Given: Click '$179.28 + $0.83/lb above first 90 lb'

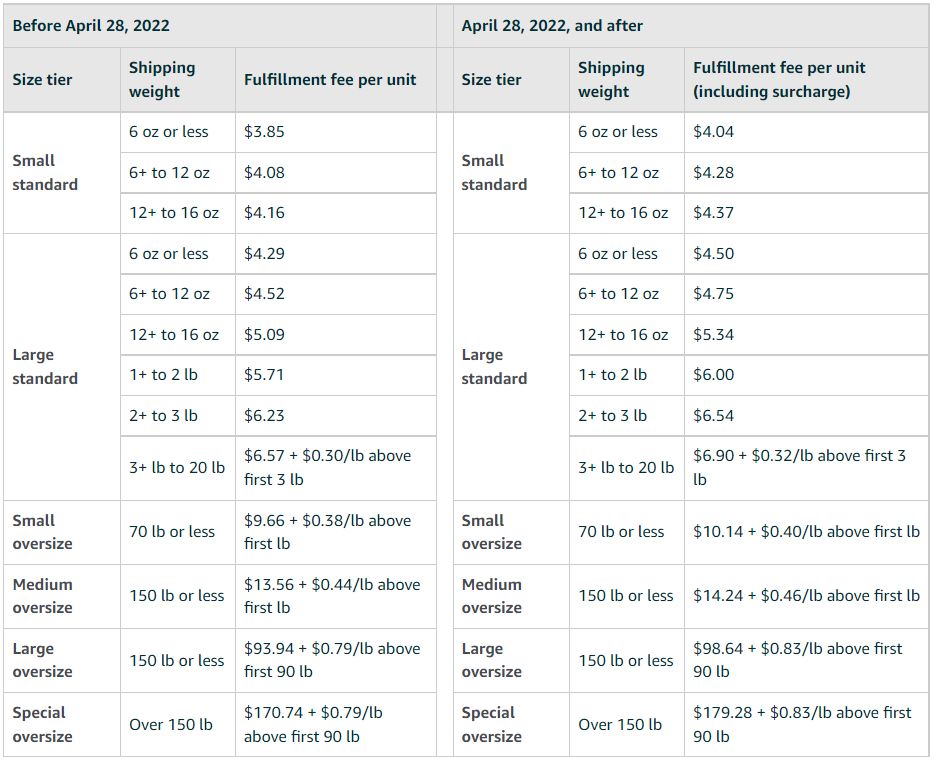Looking at the screenshot, I should click(802, 725).
